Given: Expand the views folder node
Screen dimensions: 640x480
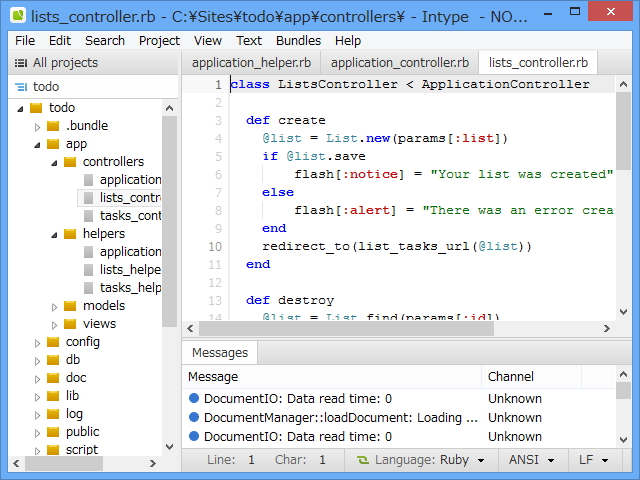Looking at the screenshot, I should [54, 325].
